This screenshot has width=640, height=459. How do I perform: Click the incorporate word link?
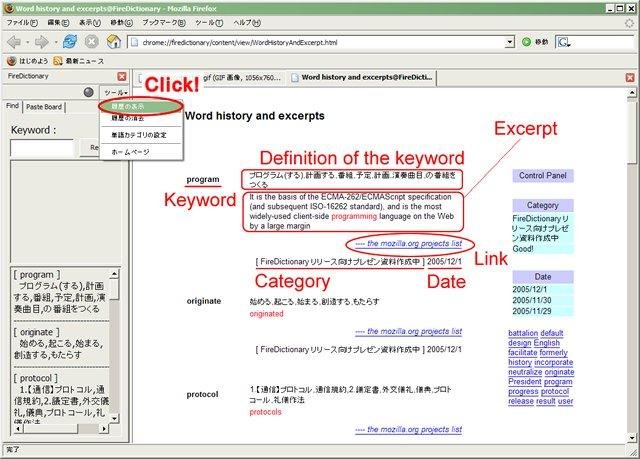coord(553,362)
